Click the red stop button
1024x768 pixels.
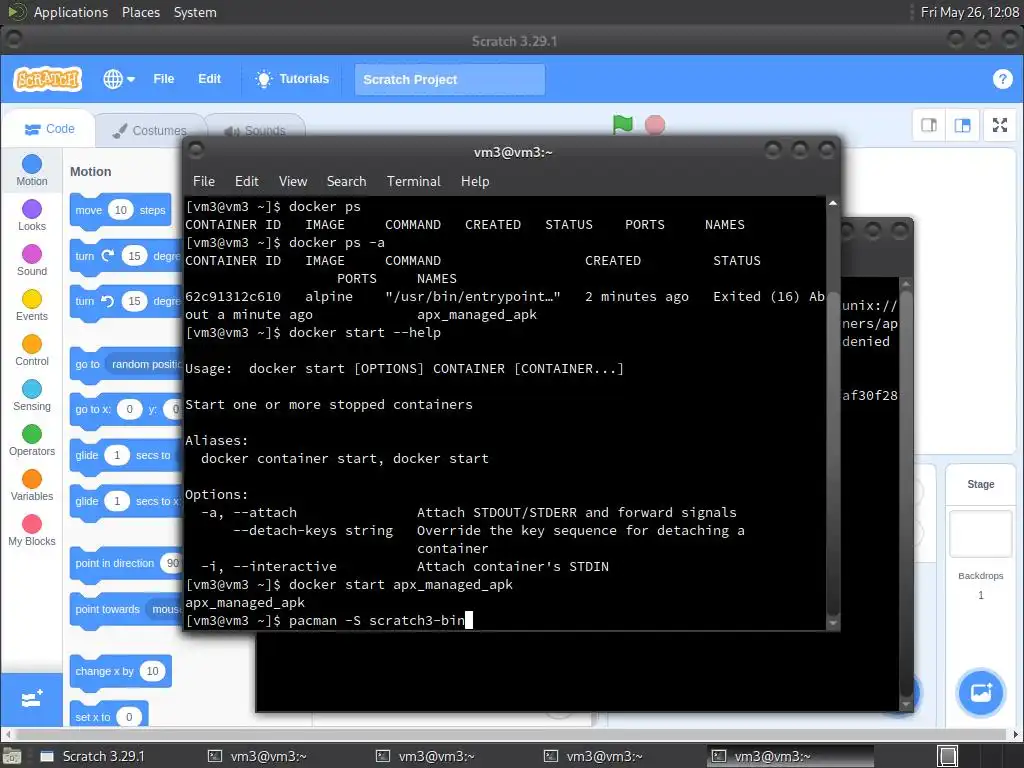pyautogui.click(x=654, y=125)
